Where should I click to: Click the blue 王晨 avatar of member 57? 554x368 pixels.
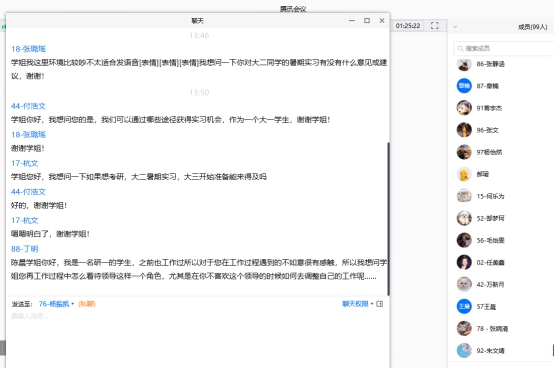[464, 307]
